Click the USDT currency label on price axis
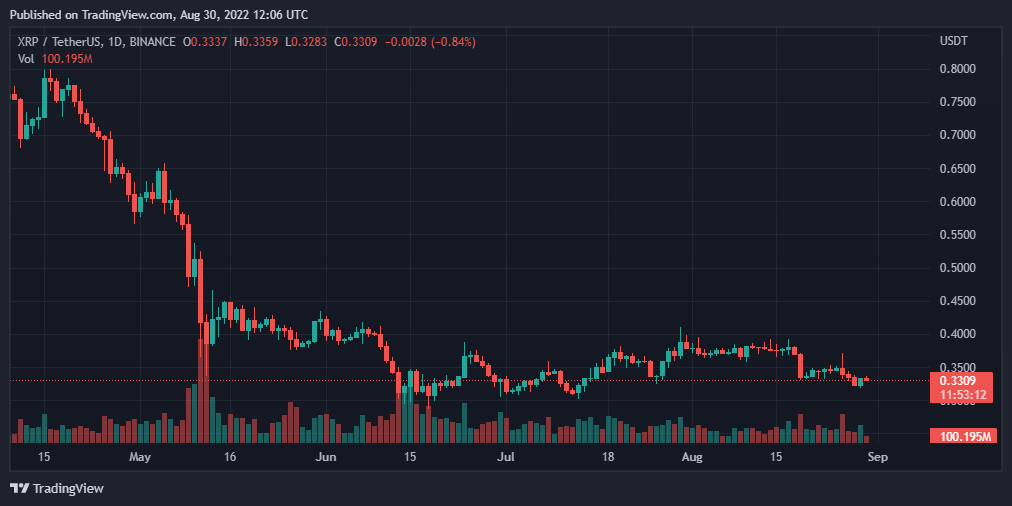This screenshot has width=1012, height=506. pyautogui.click(x=953, y=41)
